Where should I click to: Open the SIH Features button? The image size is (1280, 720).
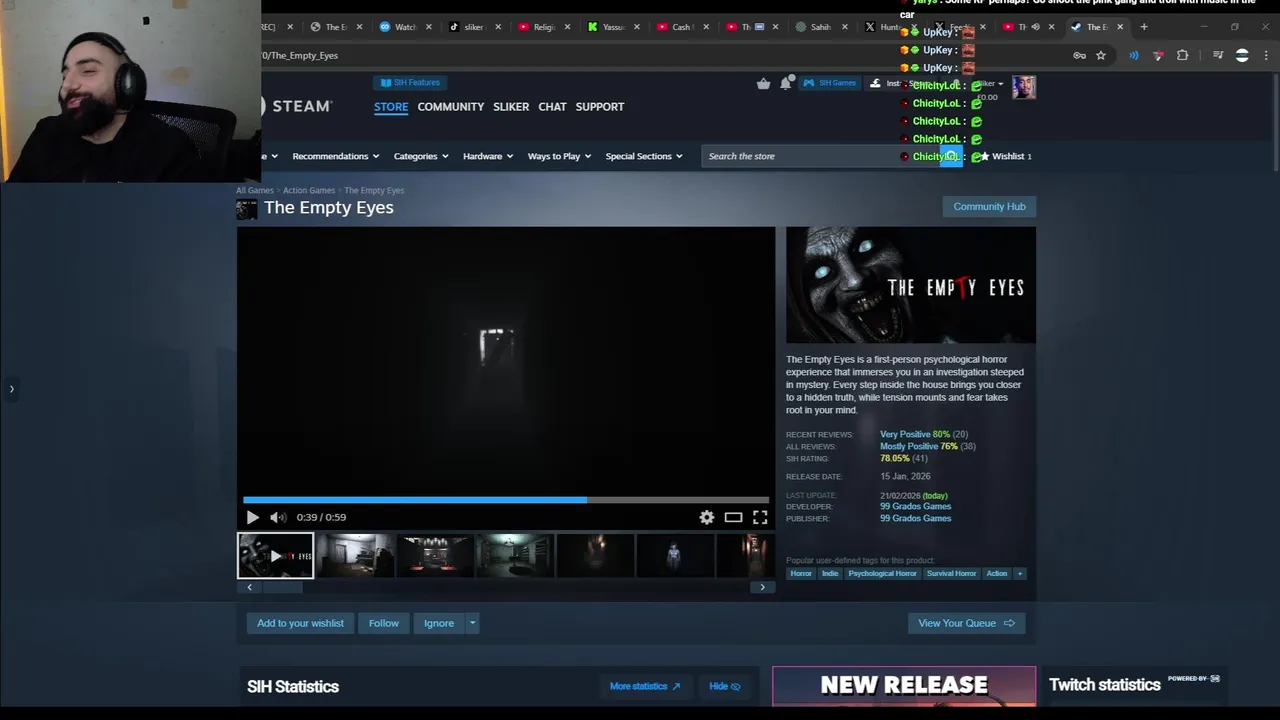click(x=410, y=82)
